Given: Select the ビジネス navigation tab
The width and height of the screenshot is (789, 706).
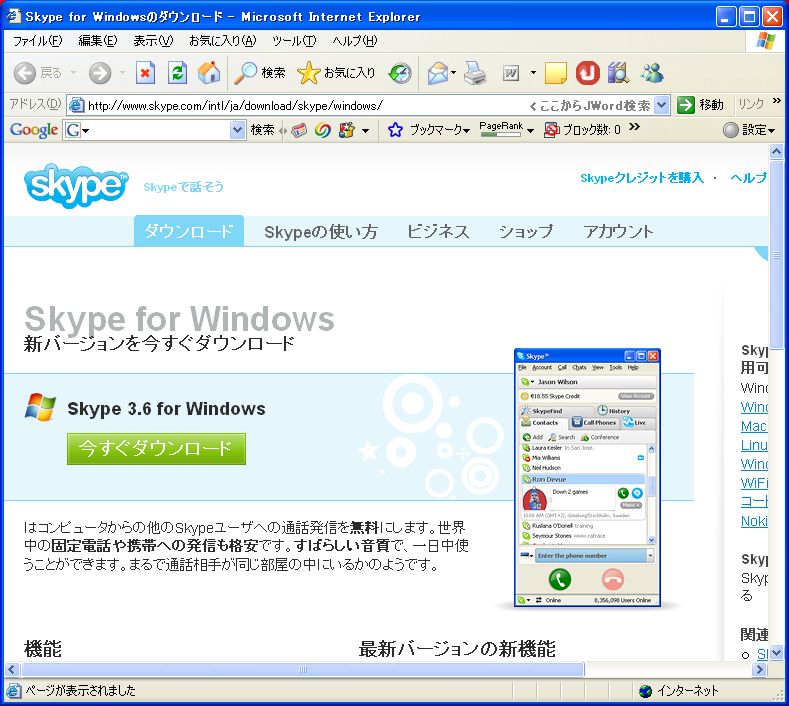Looking at the screenshot, I should click(x=437, y=232).
